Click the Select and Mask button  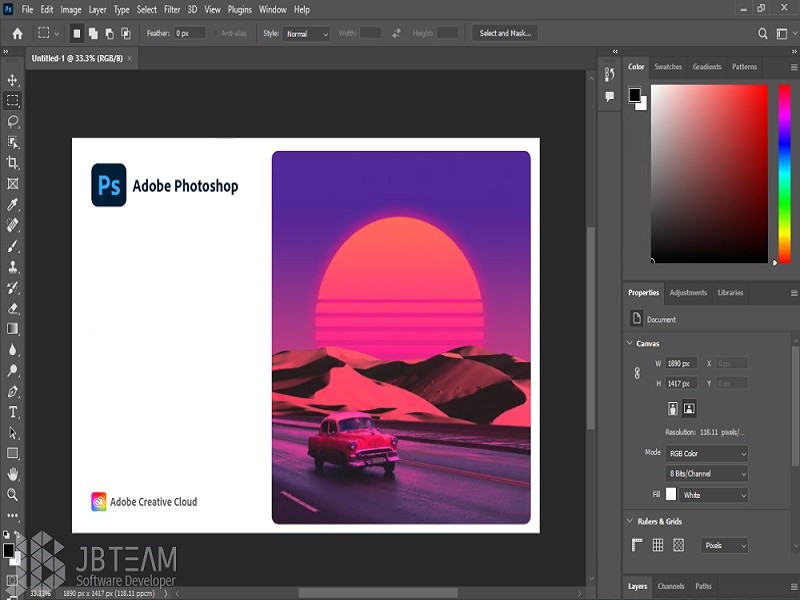click(x=505, y=33)
